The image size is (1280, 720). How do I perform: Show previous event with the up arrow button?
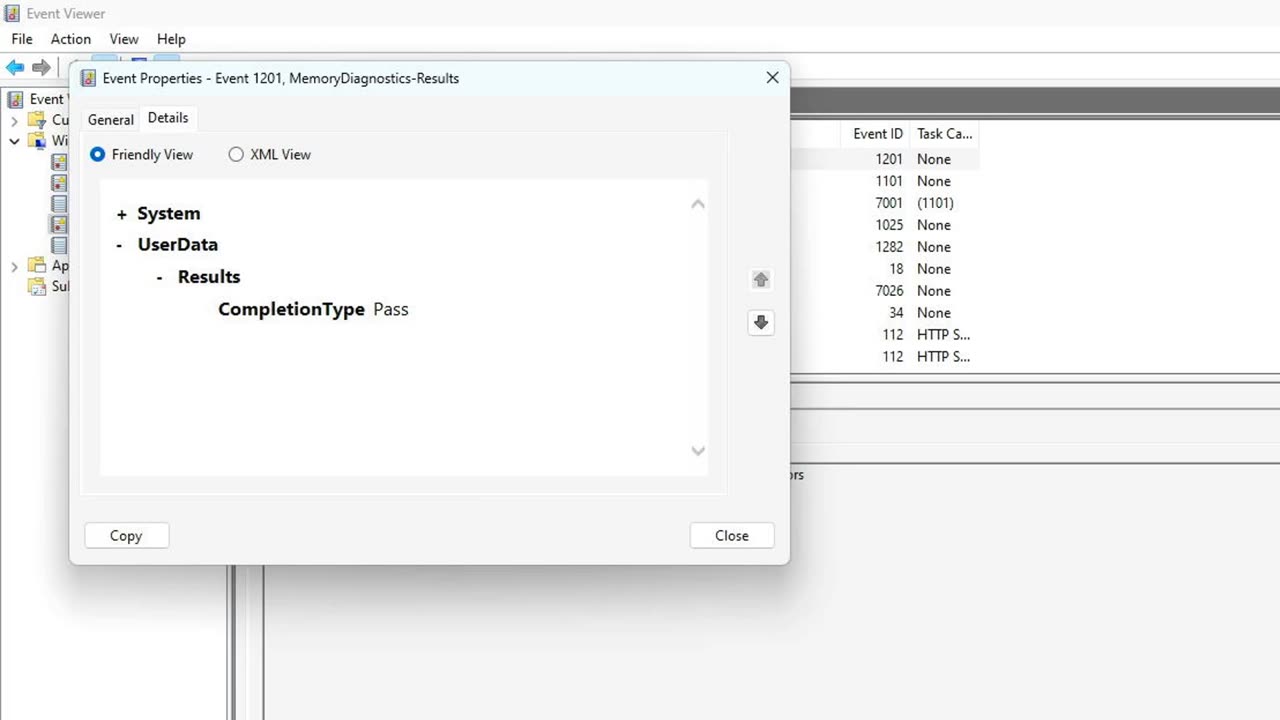point(761,280)
